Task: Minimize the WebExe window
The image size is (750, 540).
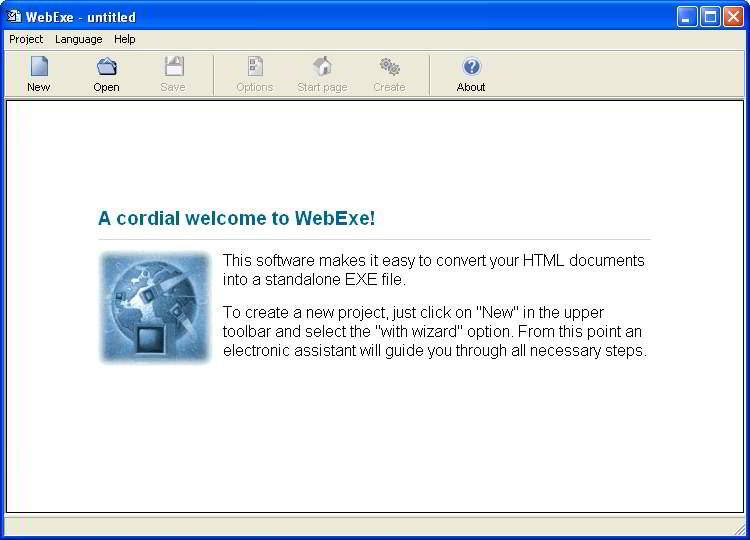Action: coord(687,16)
